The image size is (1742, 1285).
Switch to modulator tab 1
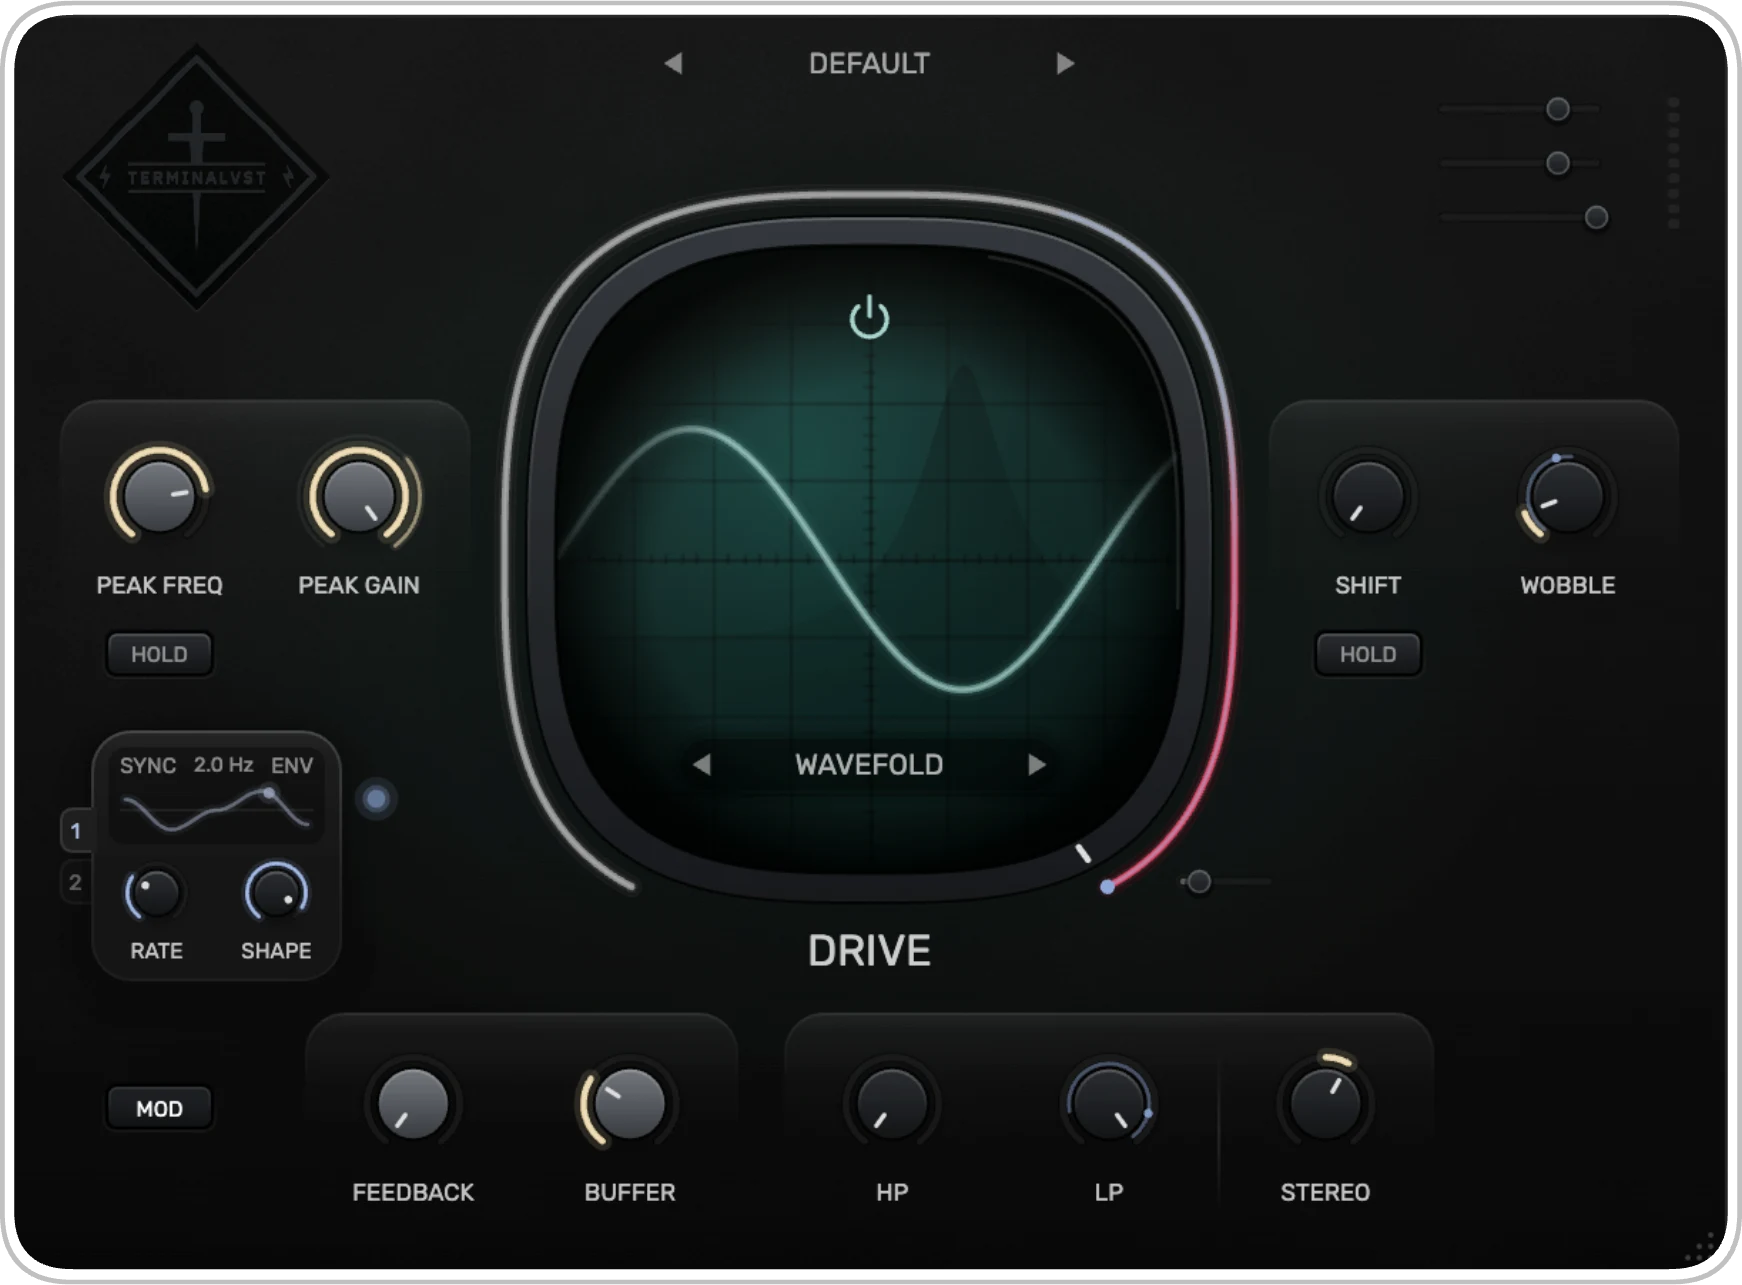(x=75, y=831)
